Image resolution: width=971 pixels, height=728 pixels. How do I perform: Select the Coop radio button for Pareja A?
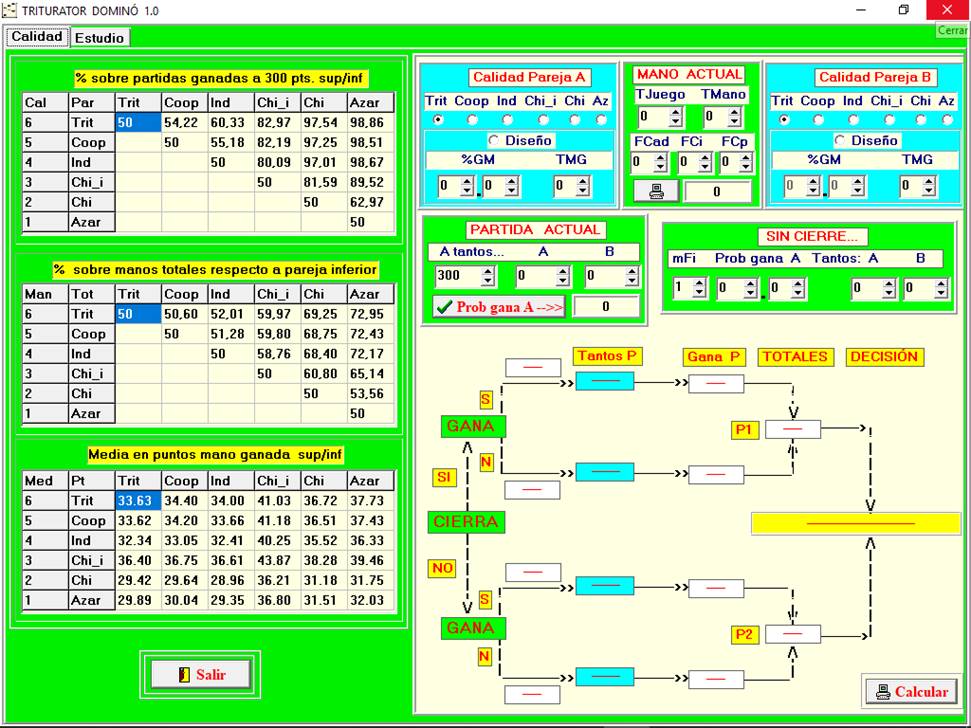coord(472,120)
